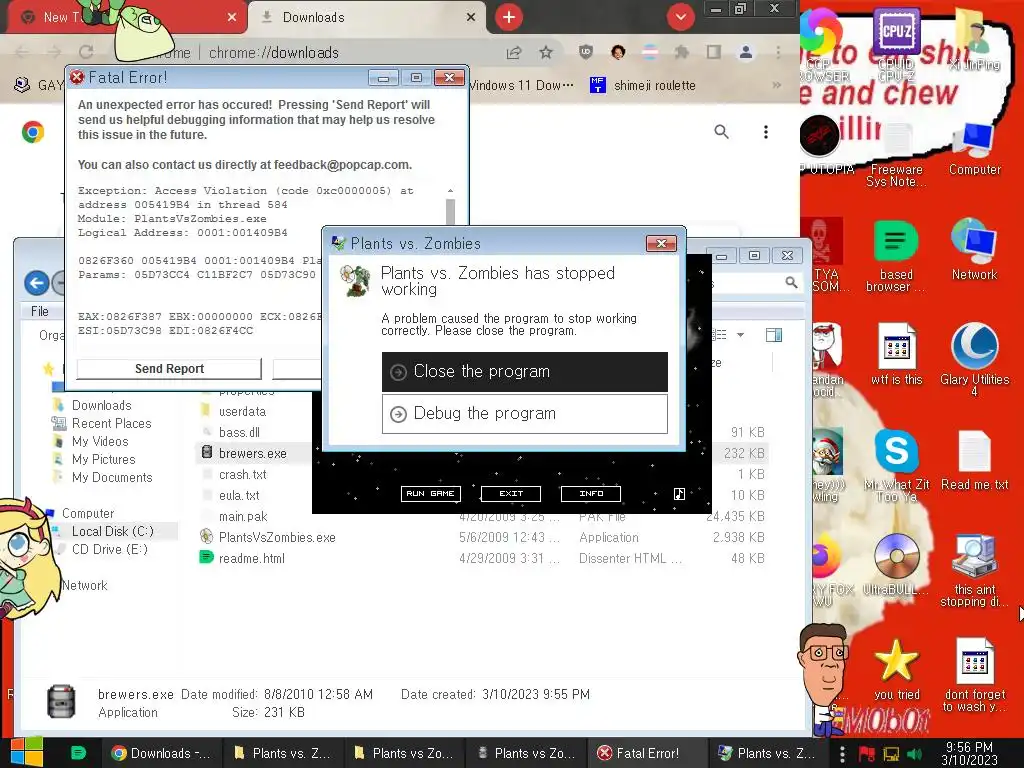Open the you tried star icon
The image size is (1024, 768).
pos(896,669)
